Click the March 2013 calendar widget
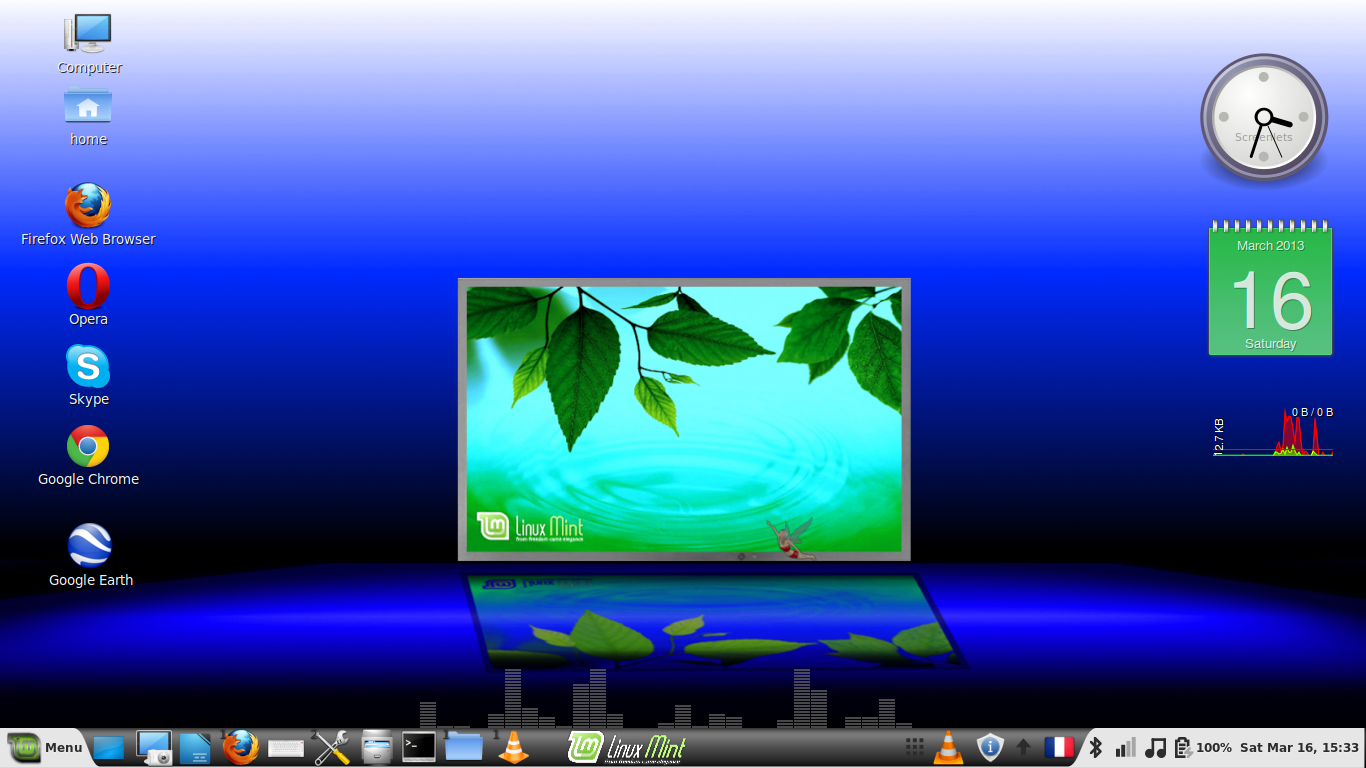The image size is (1366, 768). (x=1270, y=288)
